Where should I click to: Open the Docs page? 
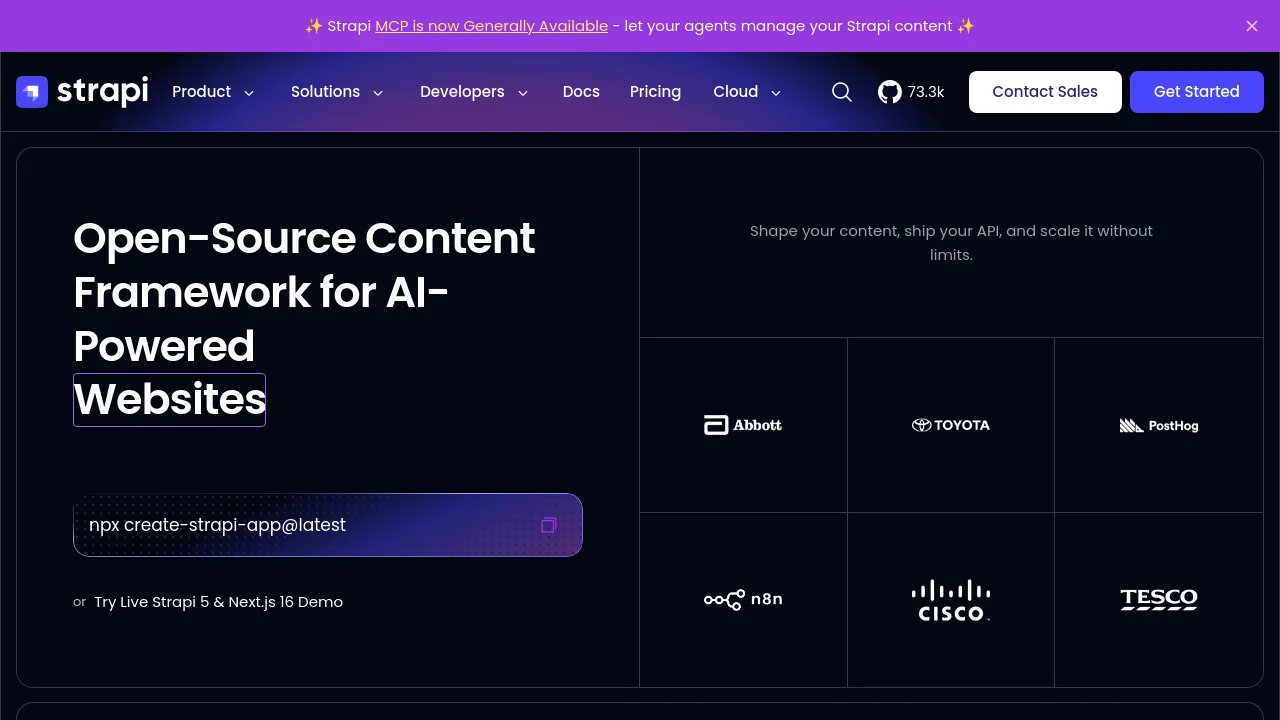(x=581, y=92)
